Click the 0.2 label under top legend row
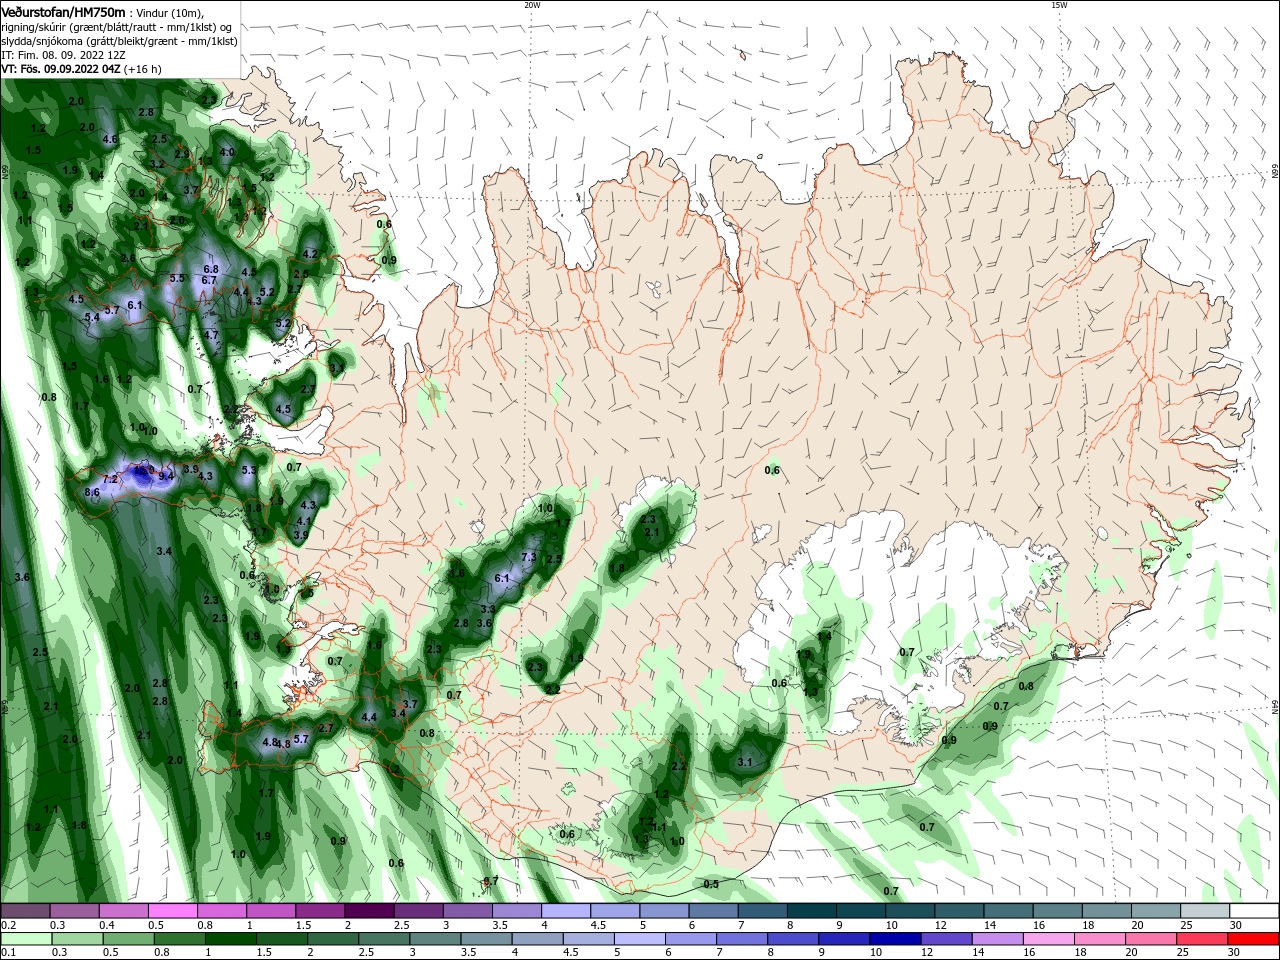 click(9, 925)
